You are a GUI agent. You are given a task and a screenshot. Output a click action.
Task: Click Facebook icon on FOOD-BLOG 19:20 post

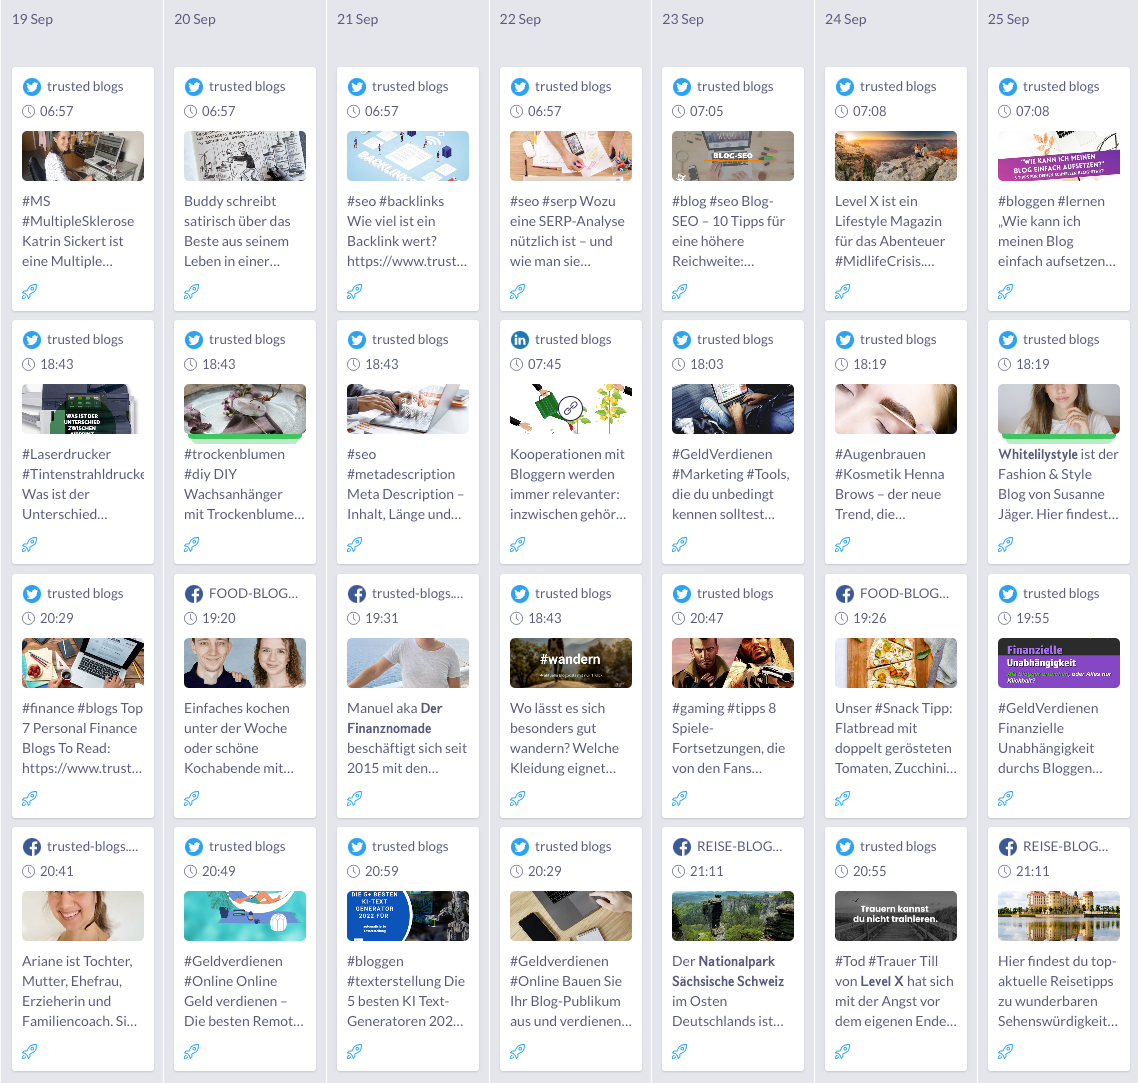194,594
